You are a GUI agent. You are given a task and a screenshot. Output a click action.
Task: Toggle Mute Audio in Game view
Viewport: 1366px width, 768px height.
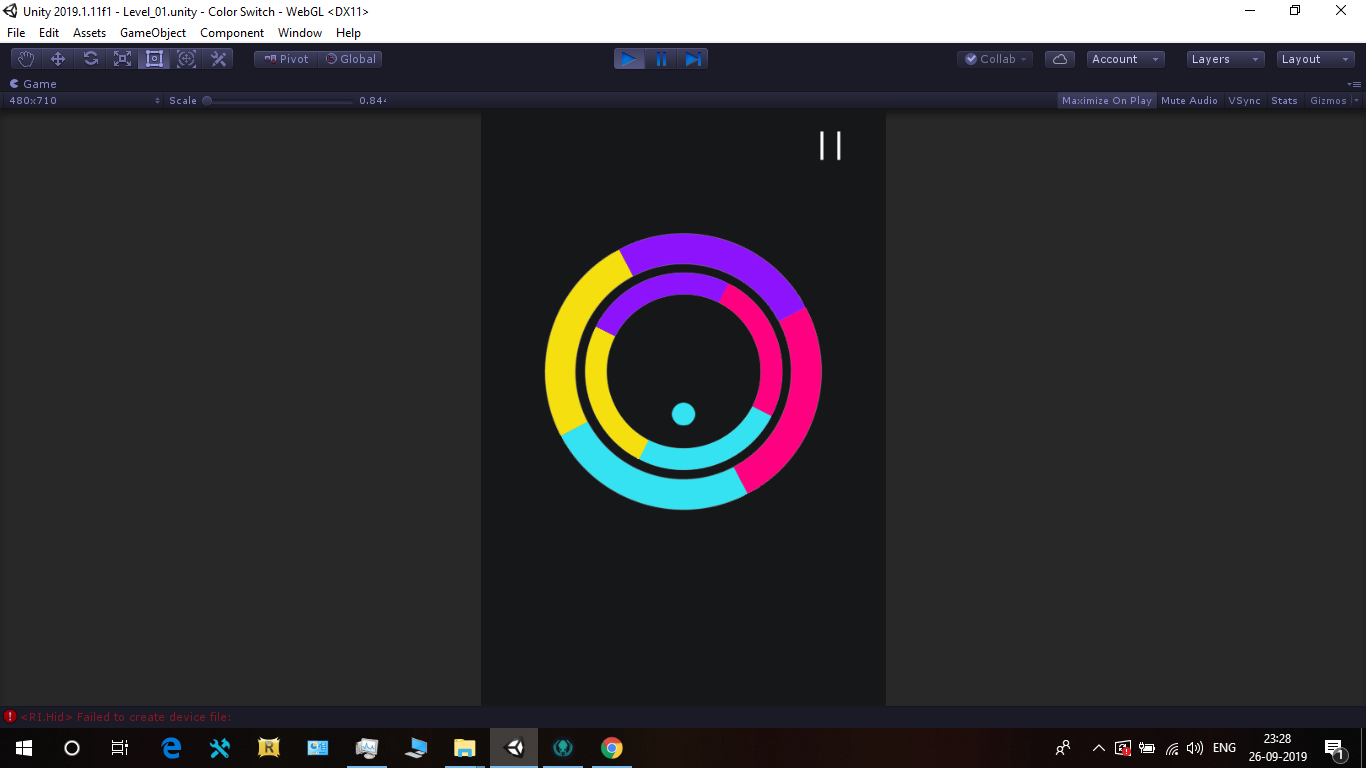pos(1189,100)
